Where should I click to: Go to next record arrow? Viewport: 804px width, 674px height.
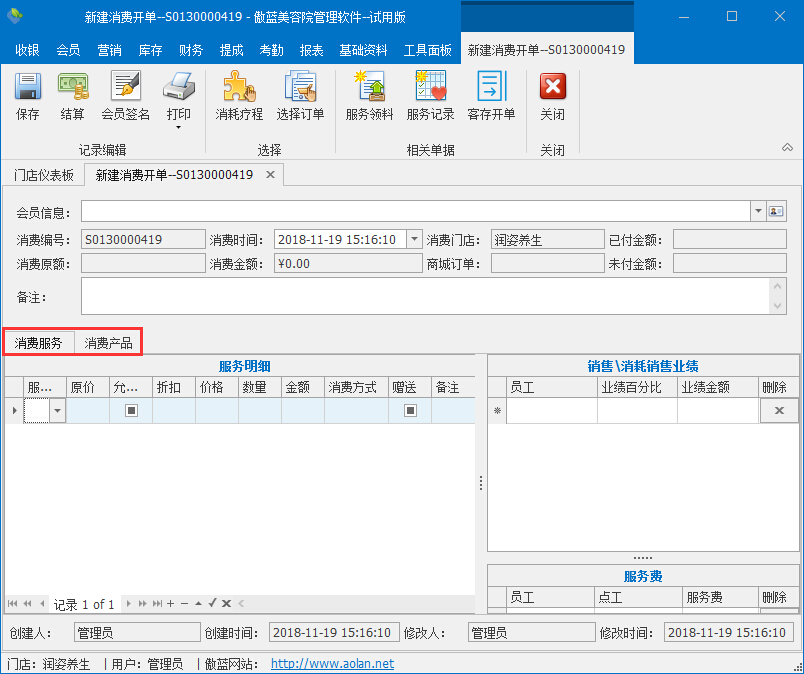pos(128,604)
